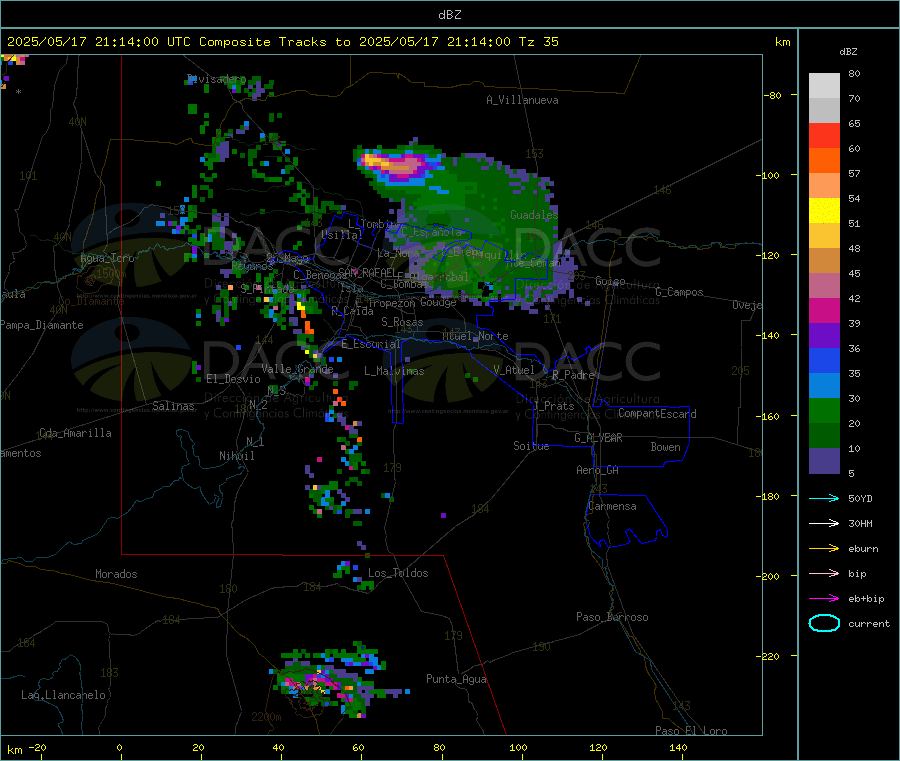Viewport: 900px width, 761px height.
Task: Select the magenta 39-42 dBZ swatch
Action: click(x=824, y=310)
